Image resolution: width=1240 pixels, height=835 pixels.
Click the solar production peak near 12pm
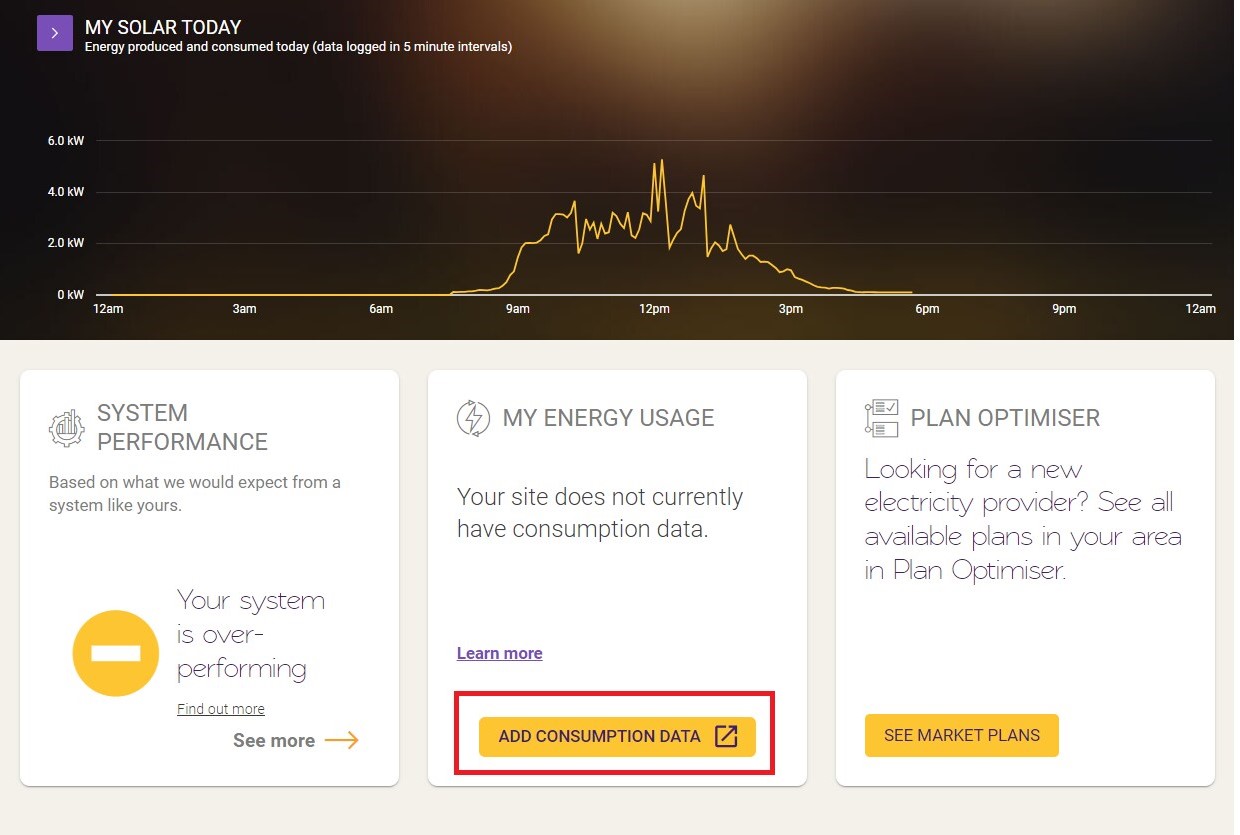click(661, 161)
